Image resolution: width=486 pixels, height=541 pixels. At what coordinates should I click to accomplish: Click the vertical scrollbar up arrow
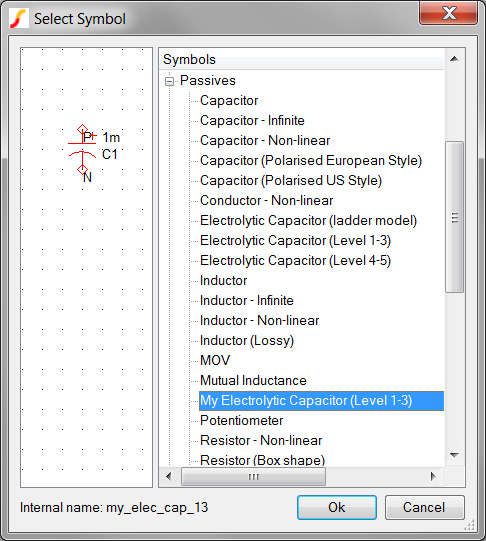454,59
